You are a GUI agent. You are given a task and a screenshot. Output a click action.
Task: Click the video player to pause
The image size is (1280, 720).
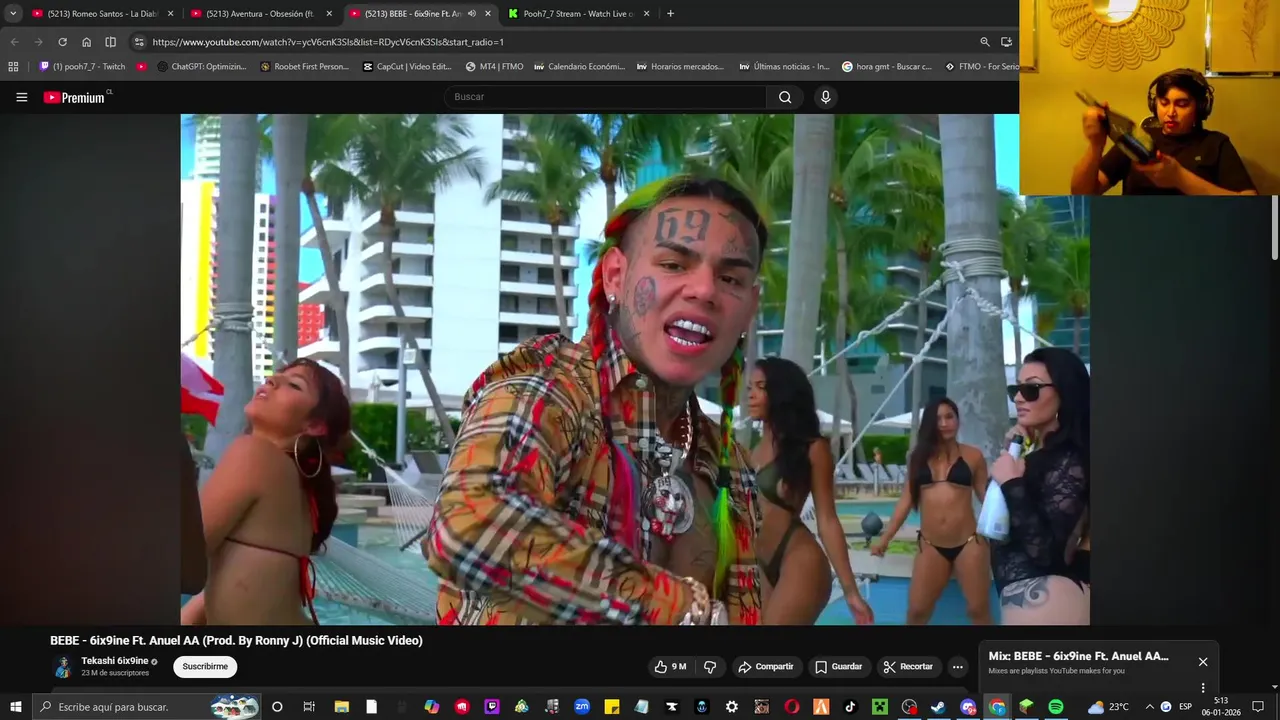[635, 369]
